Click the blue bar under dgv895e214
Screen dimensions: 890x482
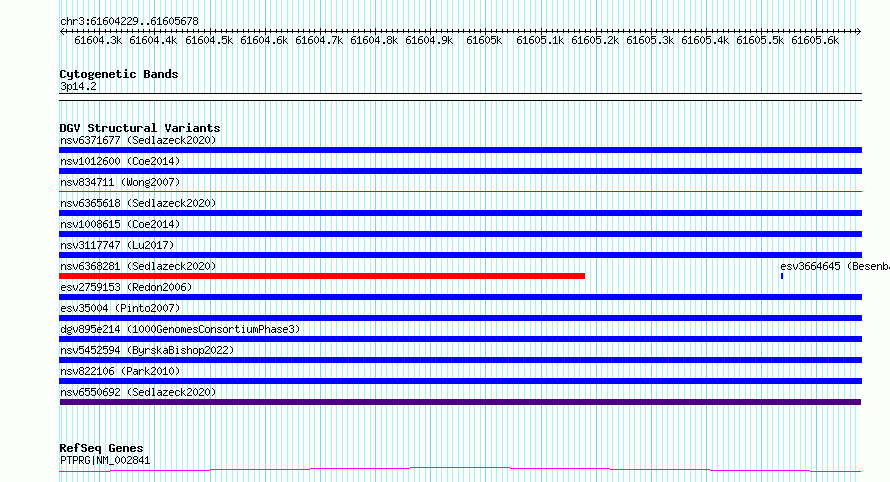460,339
